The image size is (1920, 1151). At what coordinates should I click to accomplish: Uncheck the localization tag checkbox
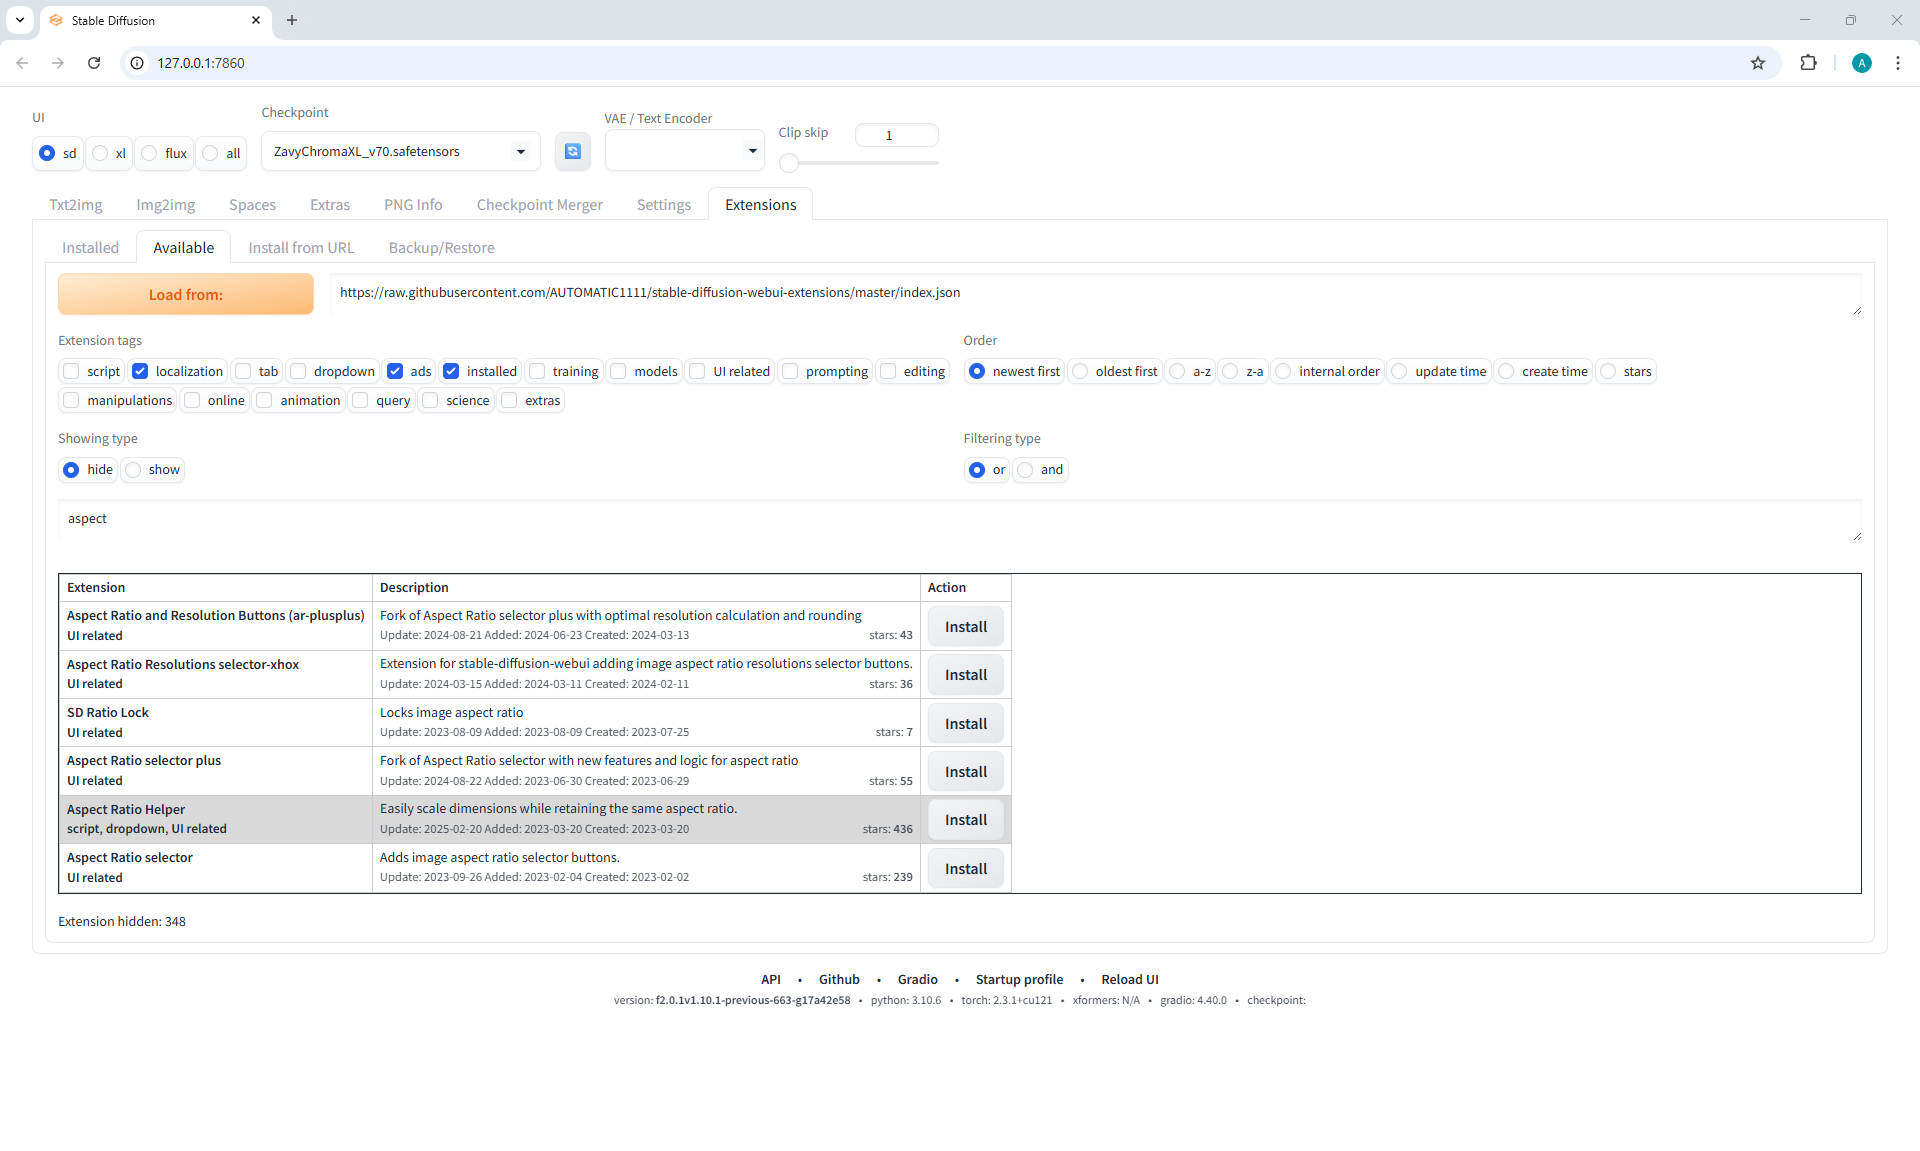(x=141, y=371)
